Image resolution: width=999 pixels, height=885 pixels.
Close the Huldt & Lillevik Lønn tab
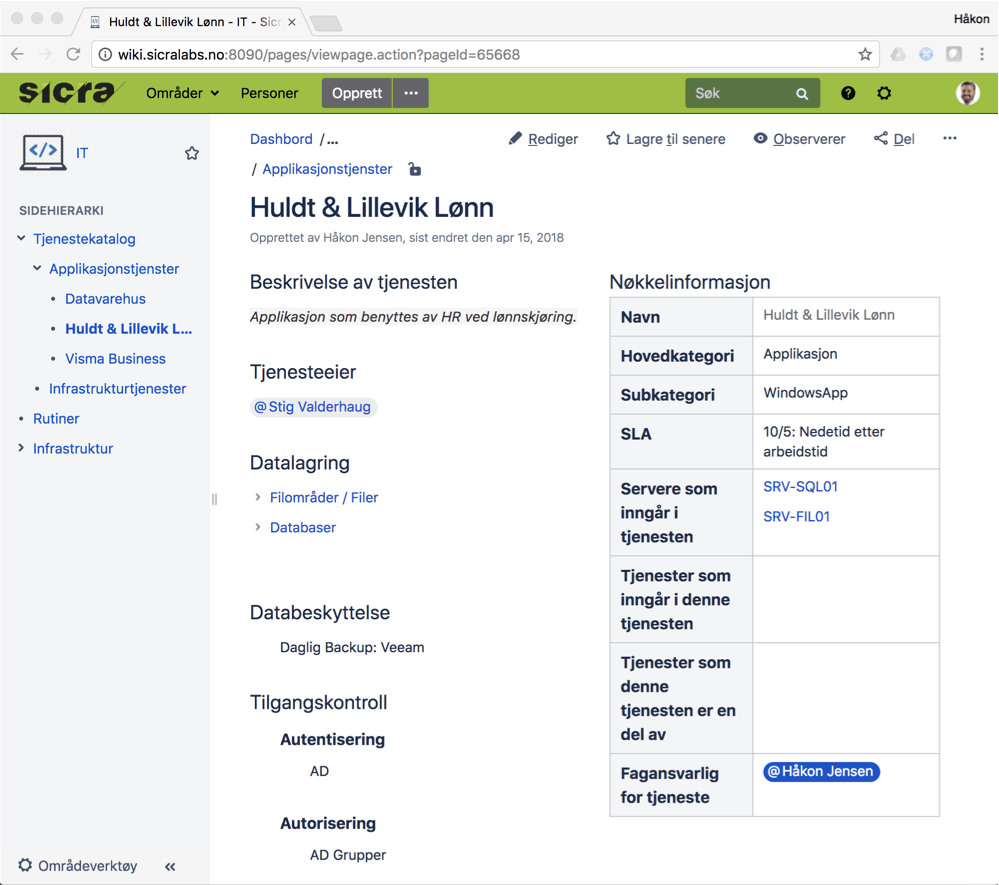tap(292, 22)
